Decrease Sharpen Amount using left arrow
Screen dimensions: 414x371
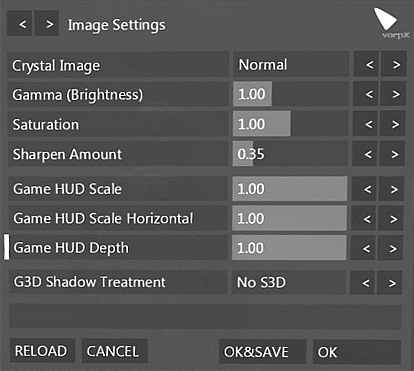pyautogui.click(x=365, y=154)
